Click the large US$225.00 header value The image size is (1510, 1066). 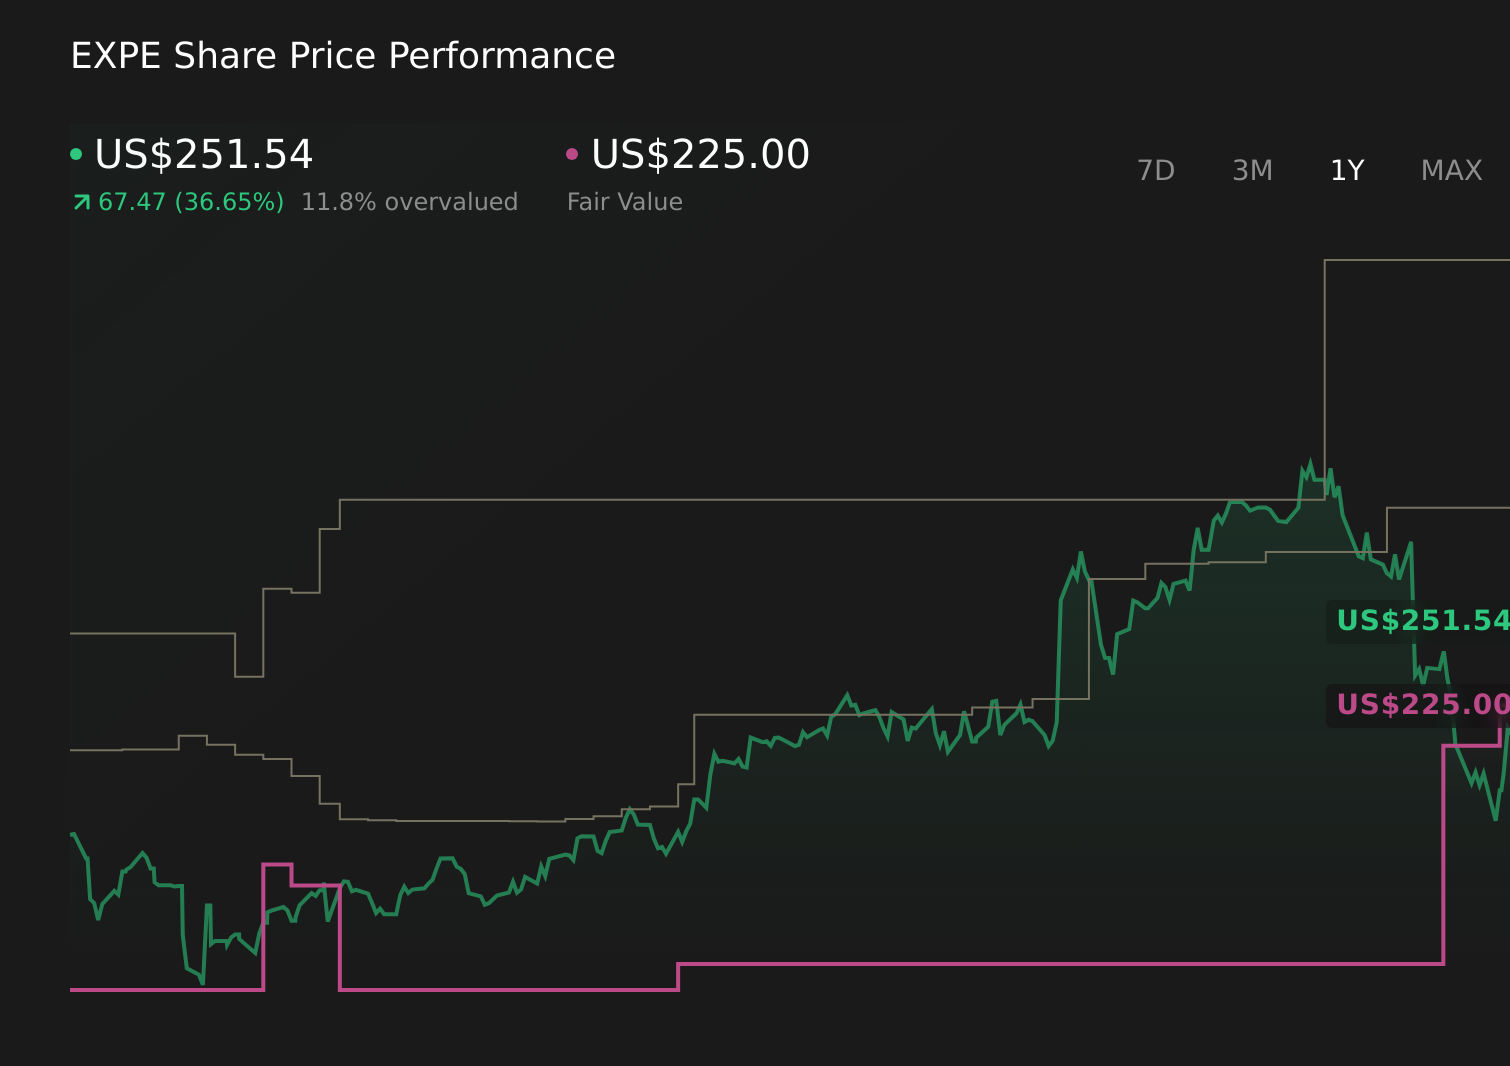click(700, 155)
